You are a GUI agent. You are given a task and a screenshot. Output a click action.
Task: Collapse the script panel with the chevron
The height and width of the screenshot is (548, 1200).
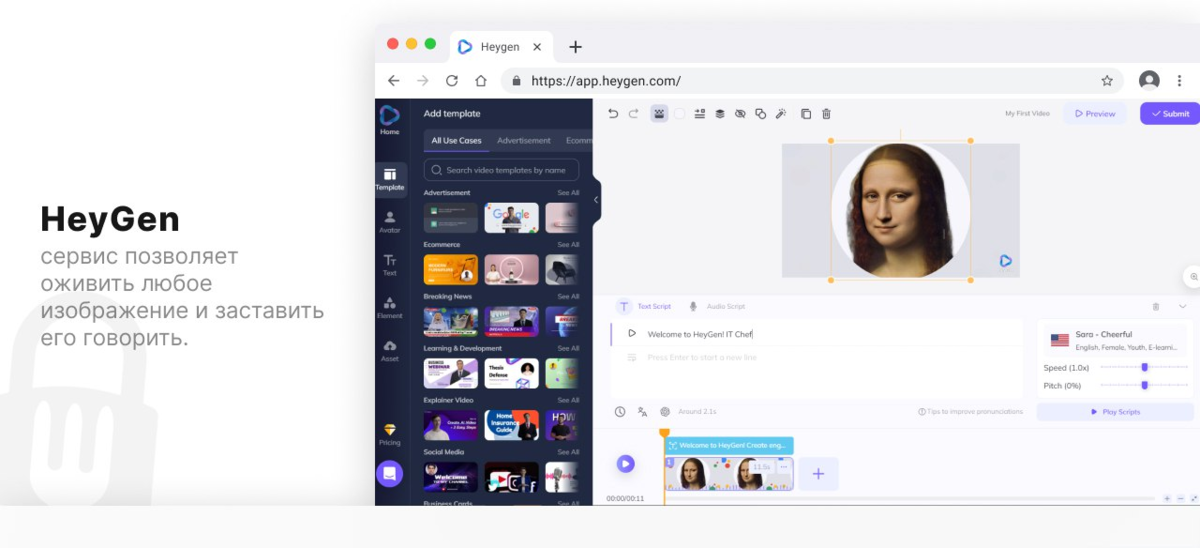(1183, 306)
